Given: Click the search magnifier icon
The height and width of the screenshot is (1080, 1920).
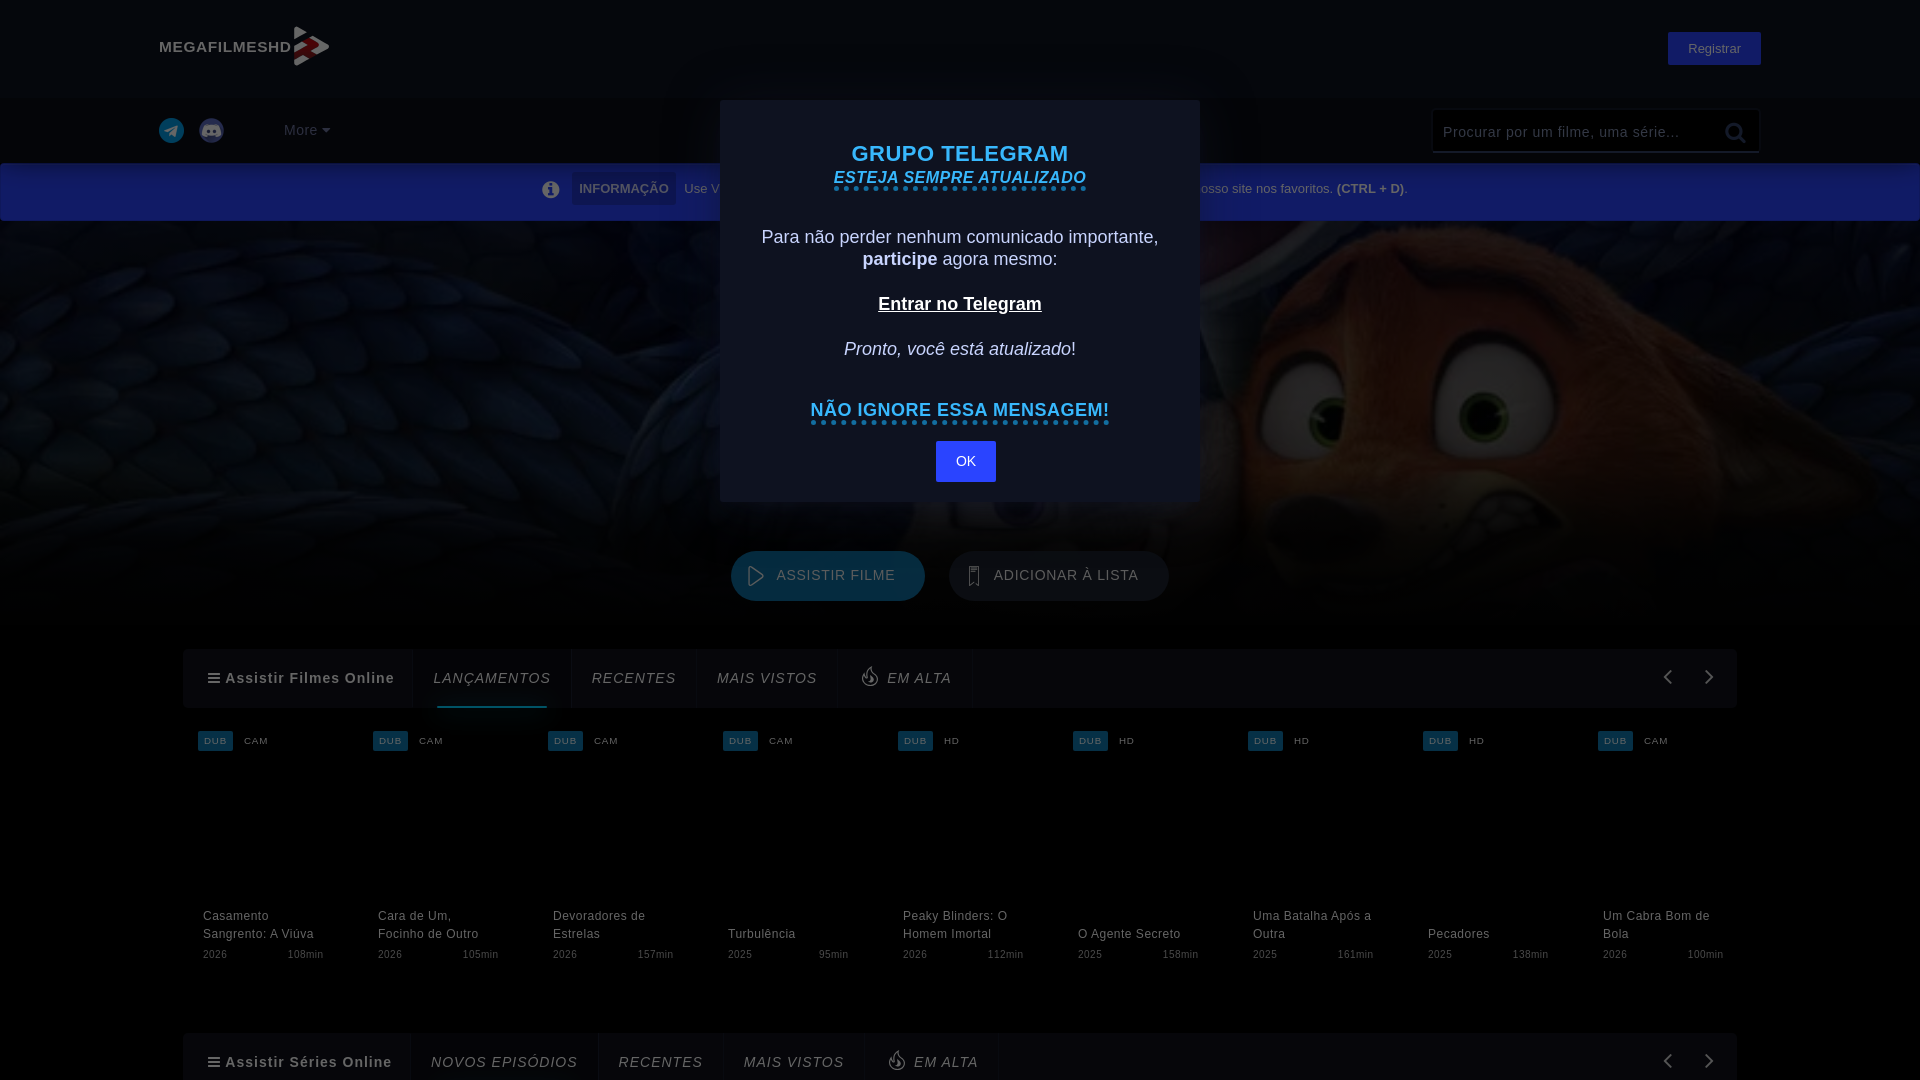Looking at the screenshot, I should click(x=1735, y=132).
